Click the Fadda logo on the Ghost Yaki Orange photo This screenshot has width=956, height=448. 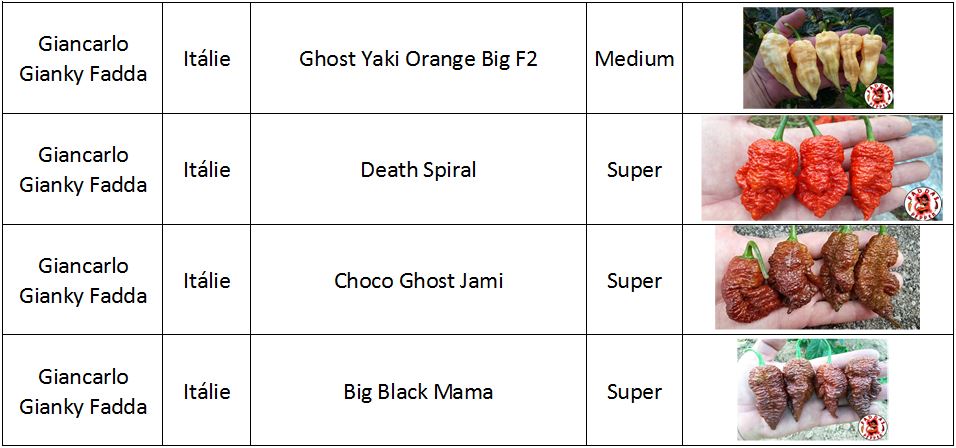(x=878, y=95)
